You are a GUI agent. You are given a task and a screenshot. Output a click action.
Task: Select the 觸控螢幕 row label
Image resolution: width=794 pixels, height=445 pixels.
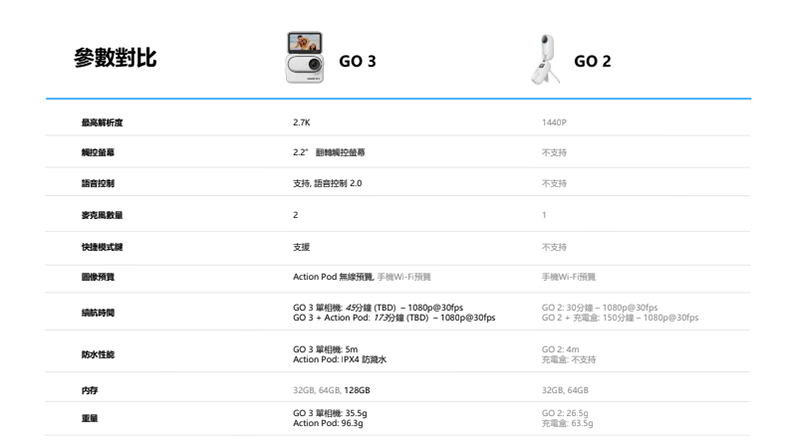tap(98, 153)
